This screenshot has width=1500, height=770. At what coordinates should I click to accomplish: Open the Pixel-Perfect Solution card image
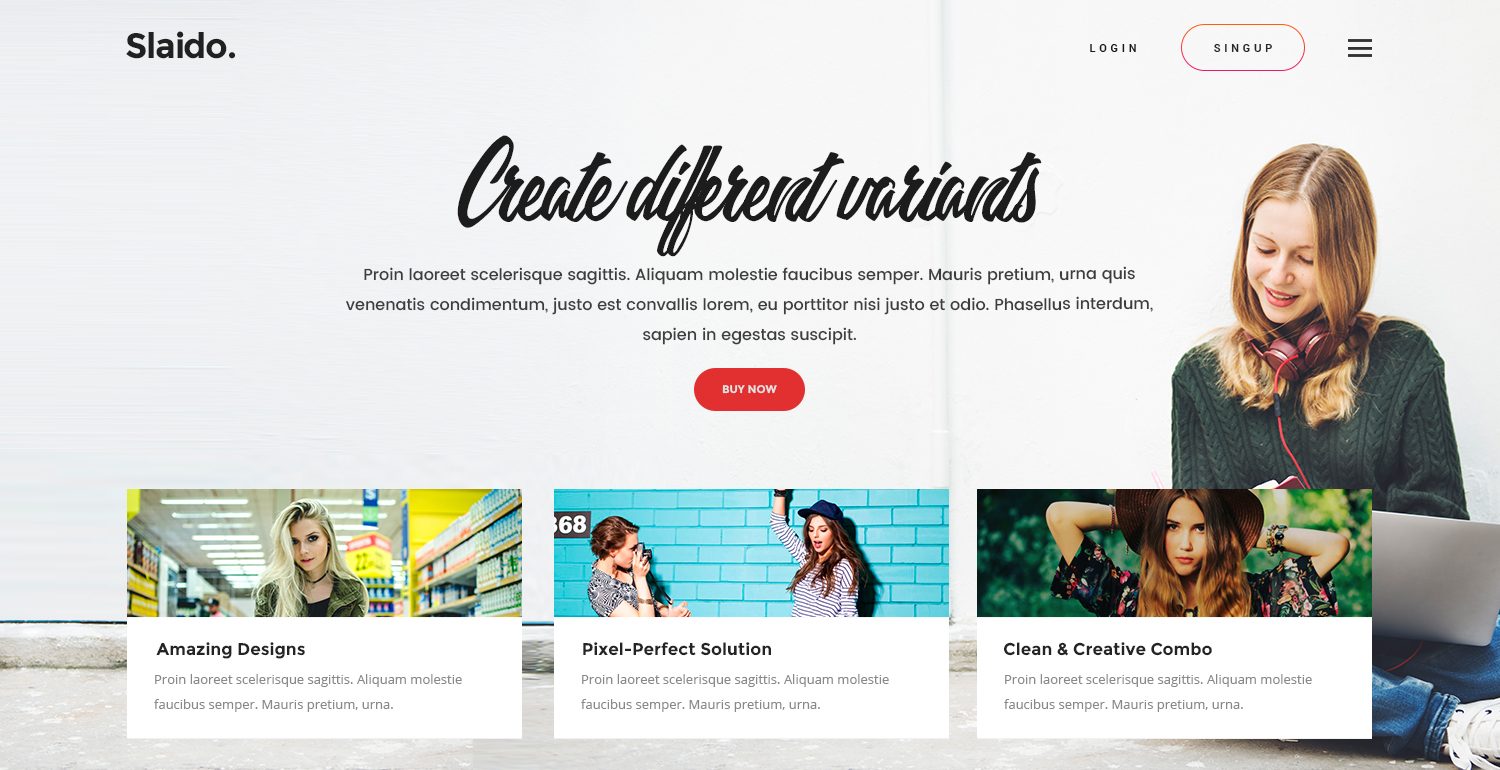751,553
